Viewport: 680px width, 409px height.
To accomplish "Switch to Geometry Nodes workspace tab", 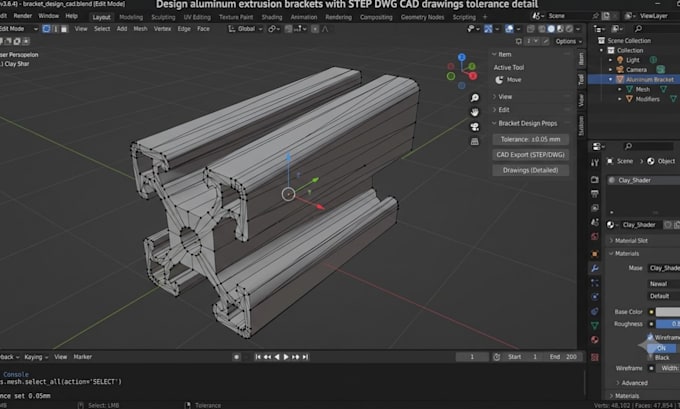I will (422, 17).
